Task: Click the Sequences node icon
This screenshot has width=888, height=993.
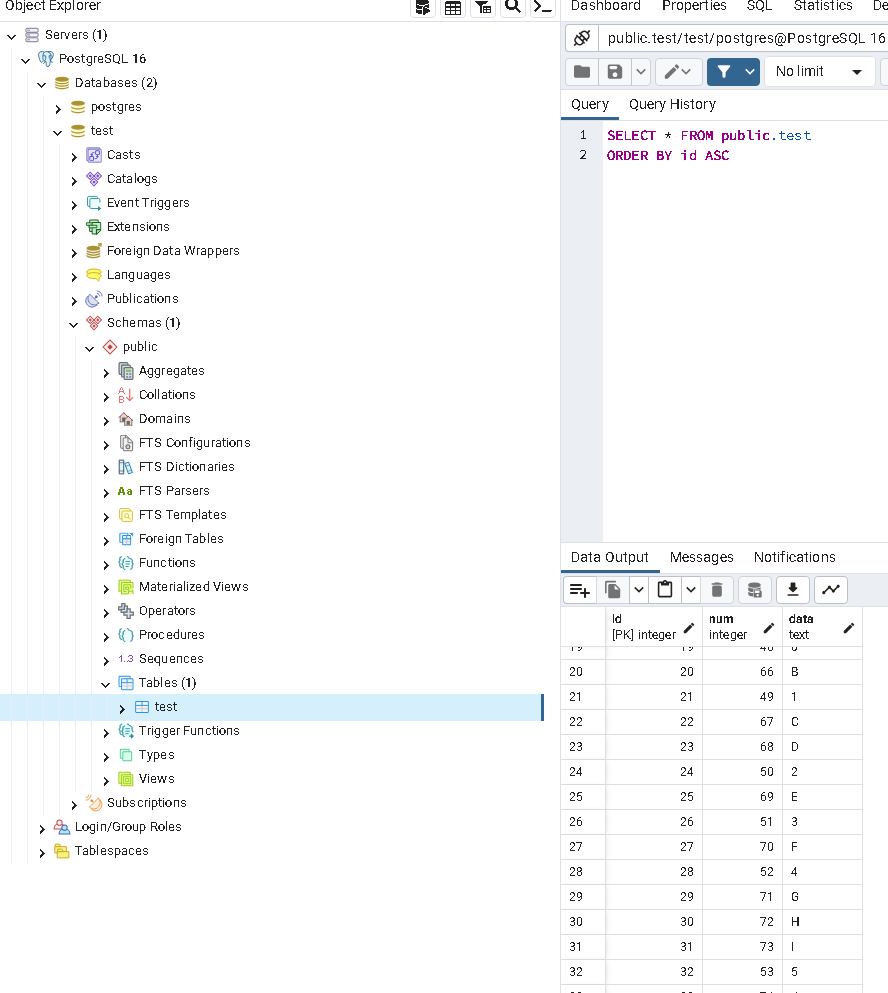Action: pos(126,659)
